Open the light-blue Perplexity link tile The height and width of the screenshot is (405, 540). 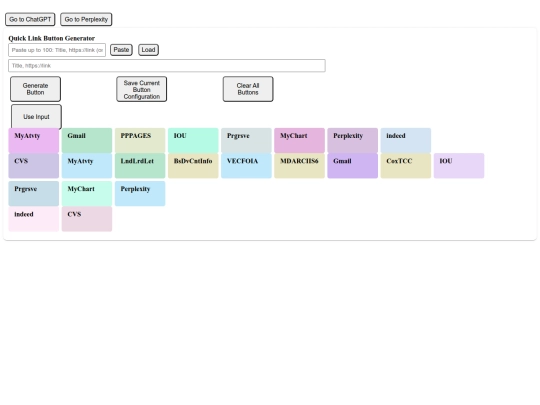(x=140, y=194)
